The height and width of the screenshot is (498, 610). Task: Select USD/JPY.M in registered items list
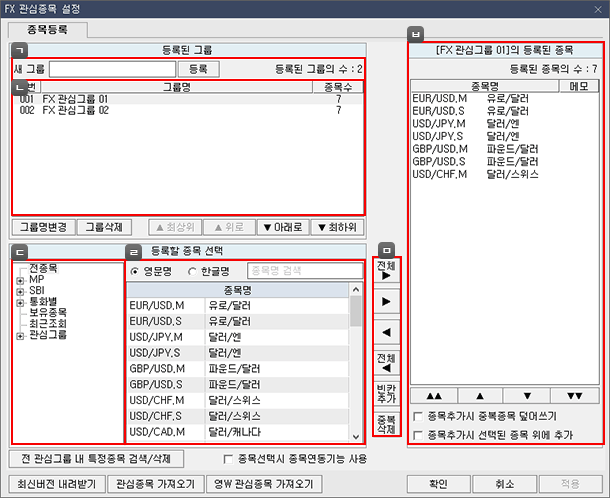(505, 124)
